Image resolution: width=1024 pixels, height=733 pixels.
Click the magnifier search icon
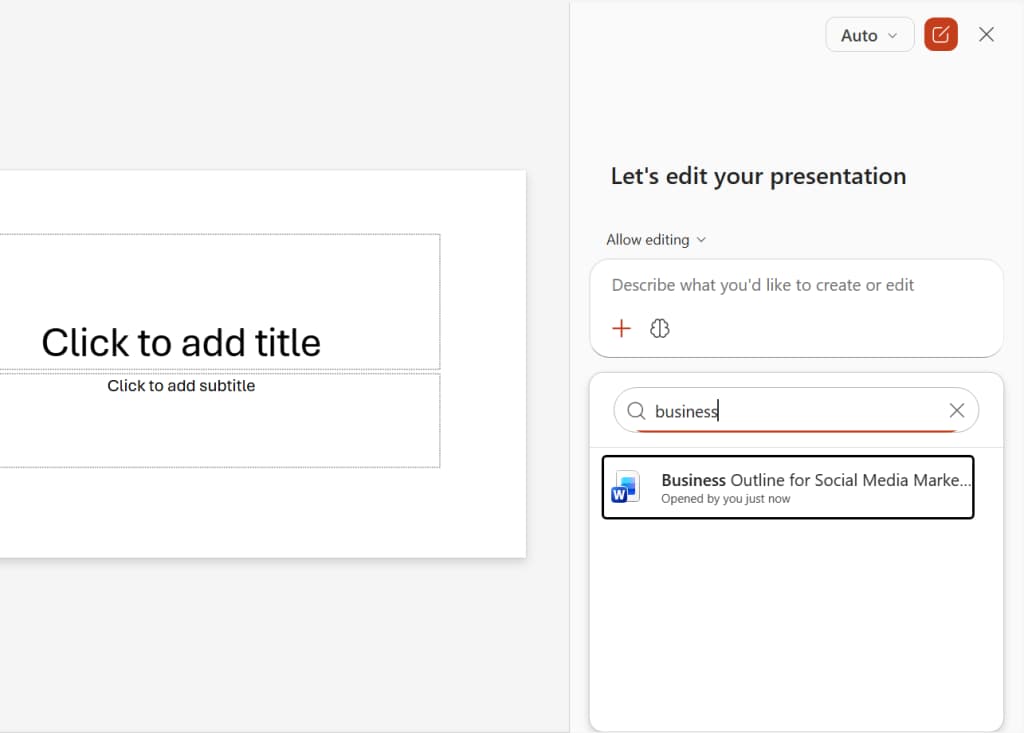[636, 410]
